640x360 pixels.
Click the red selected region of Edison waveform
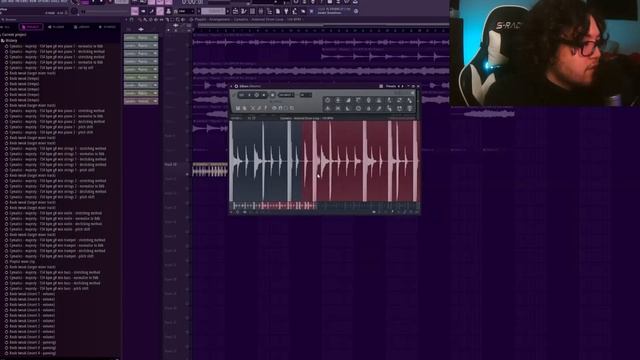[359, 161]
